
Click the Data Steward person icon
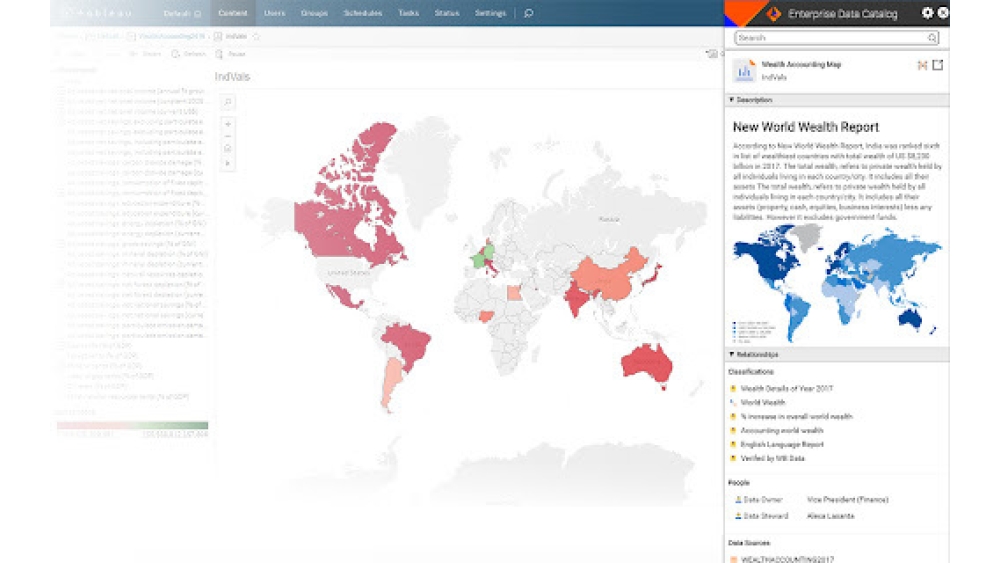tap(738, 516)
